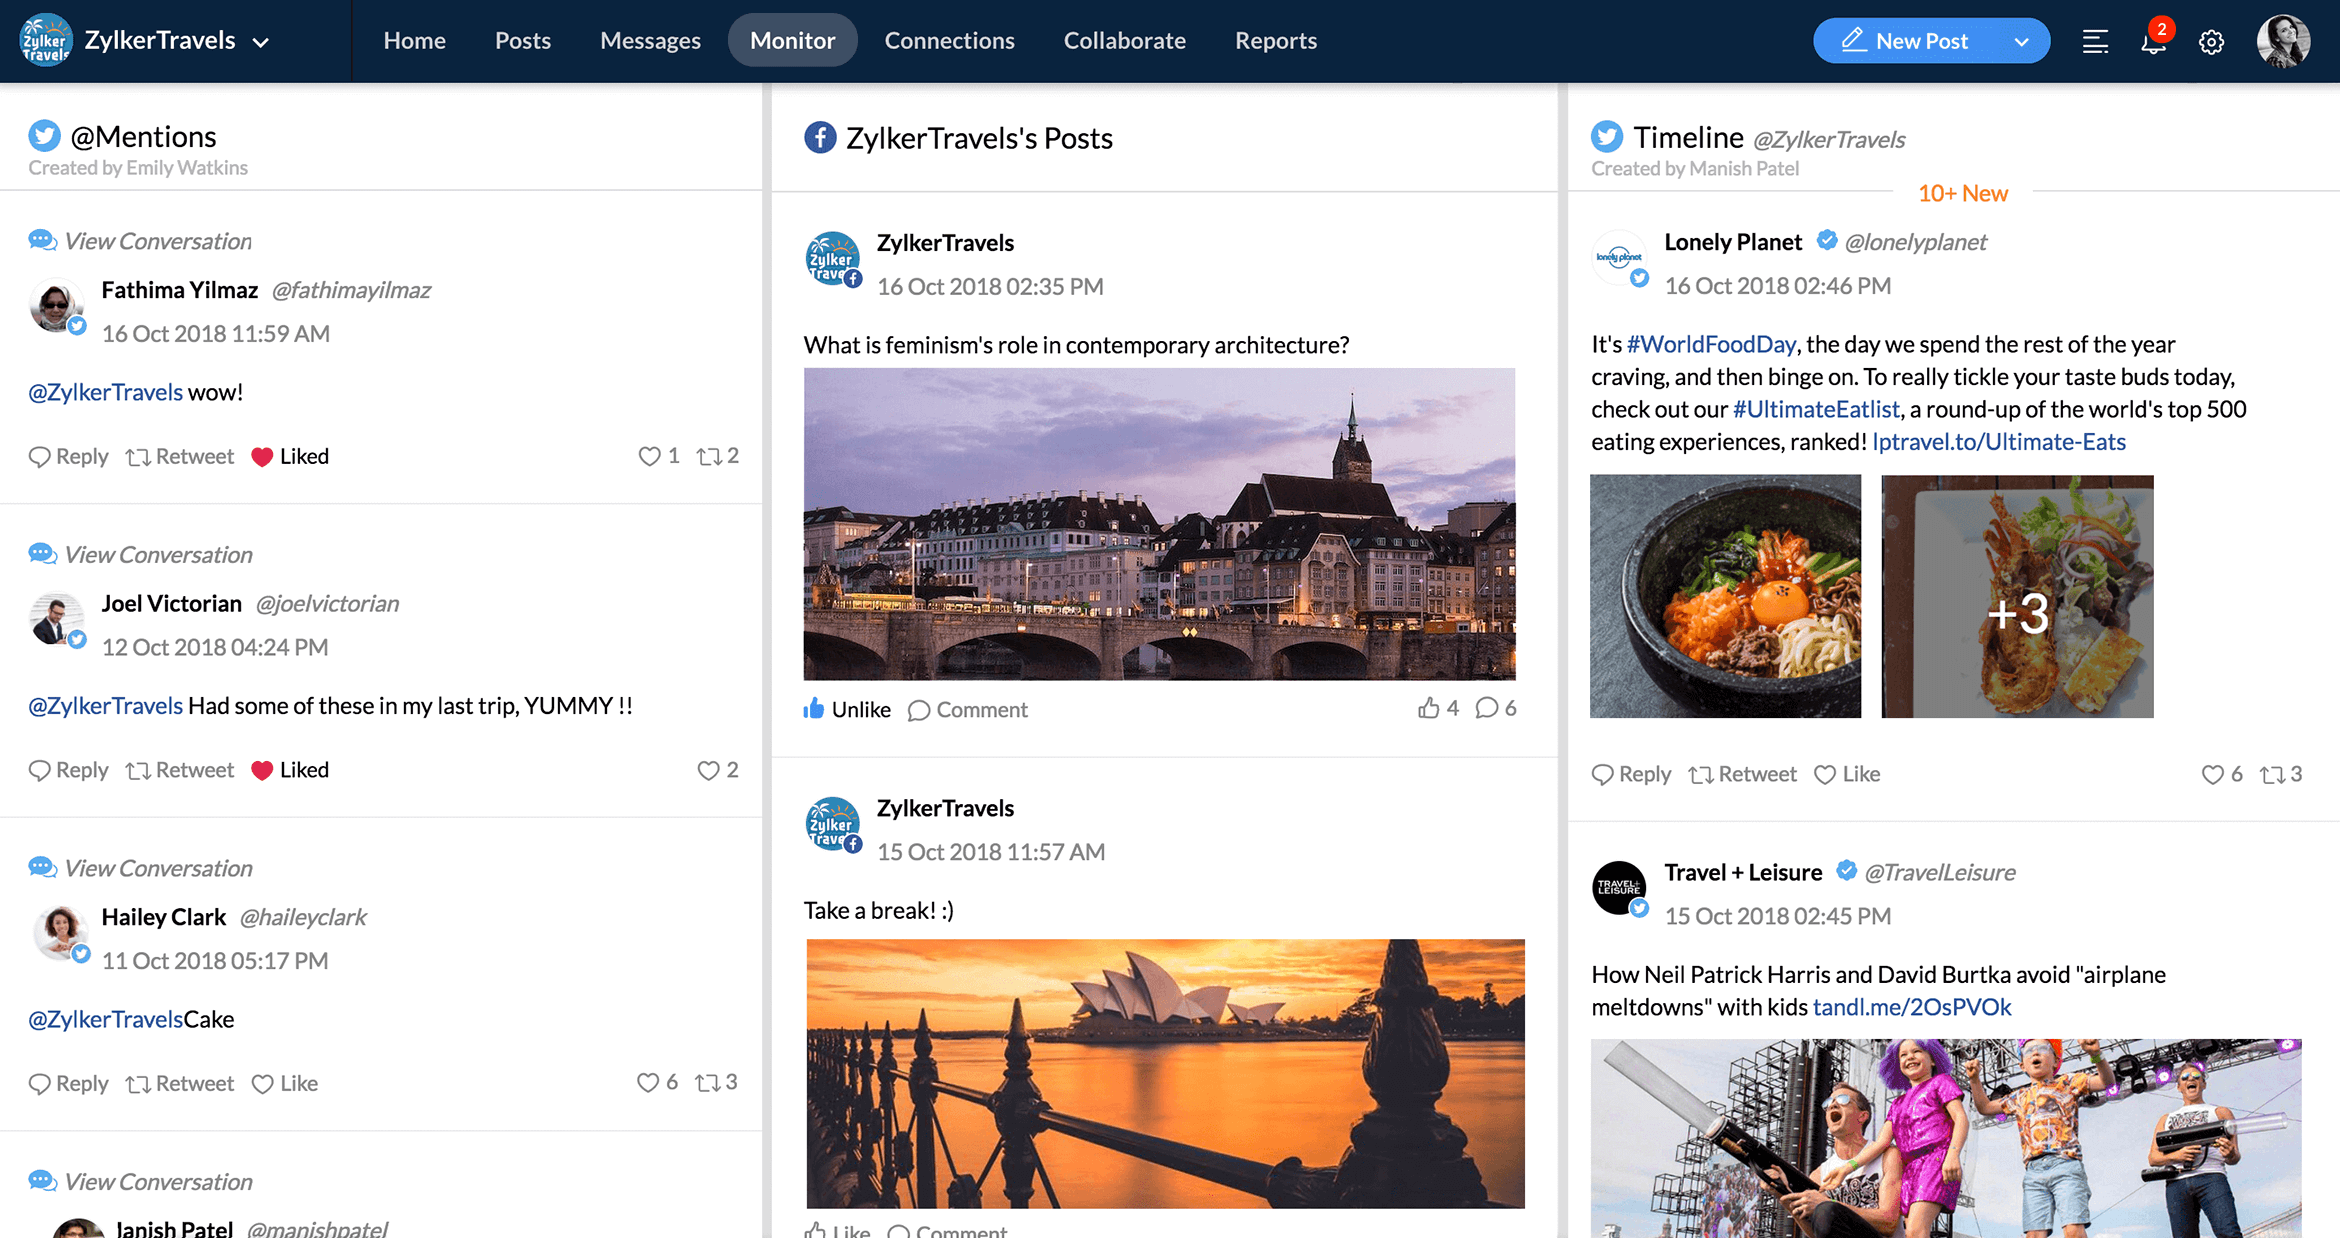Open the #UltimateEatlist hashtag link
The width and height of the screenshot is (2340, 1238).
(1816, 409)
